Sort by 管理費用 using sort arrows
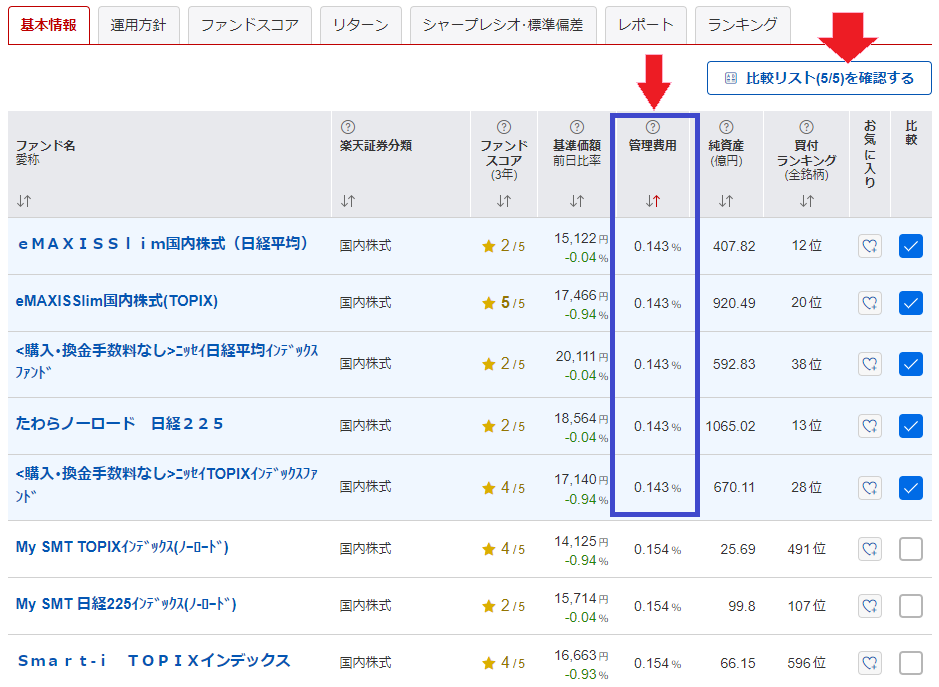 tap(653, 201)
